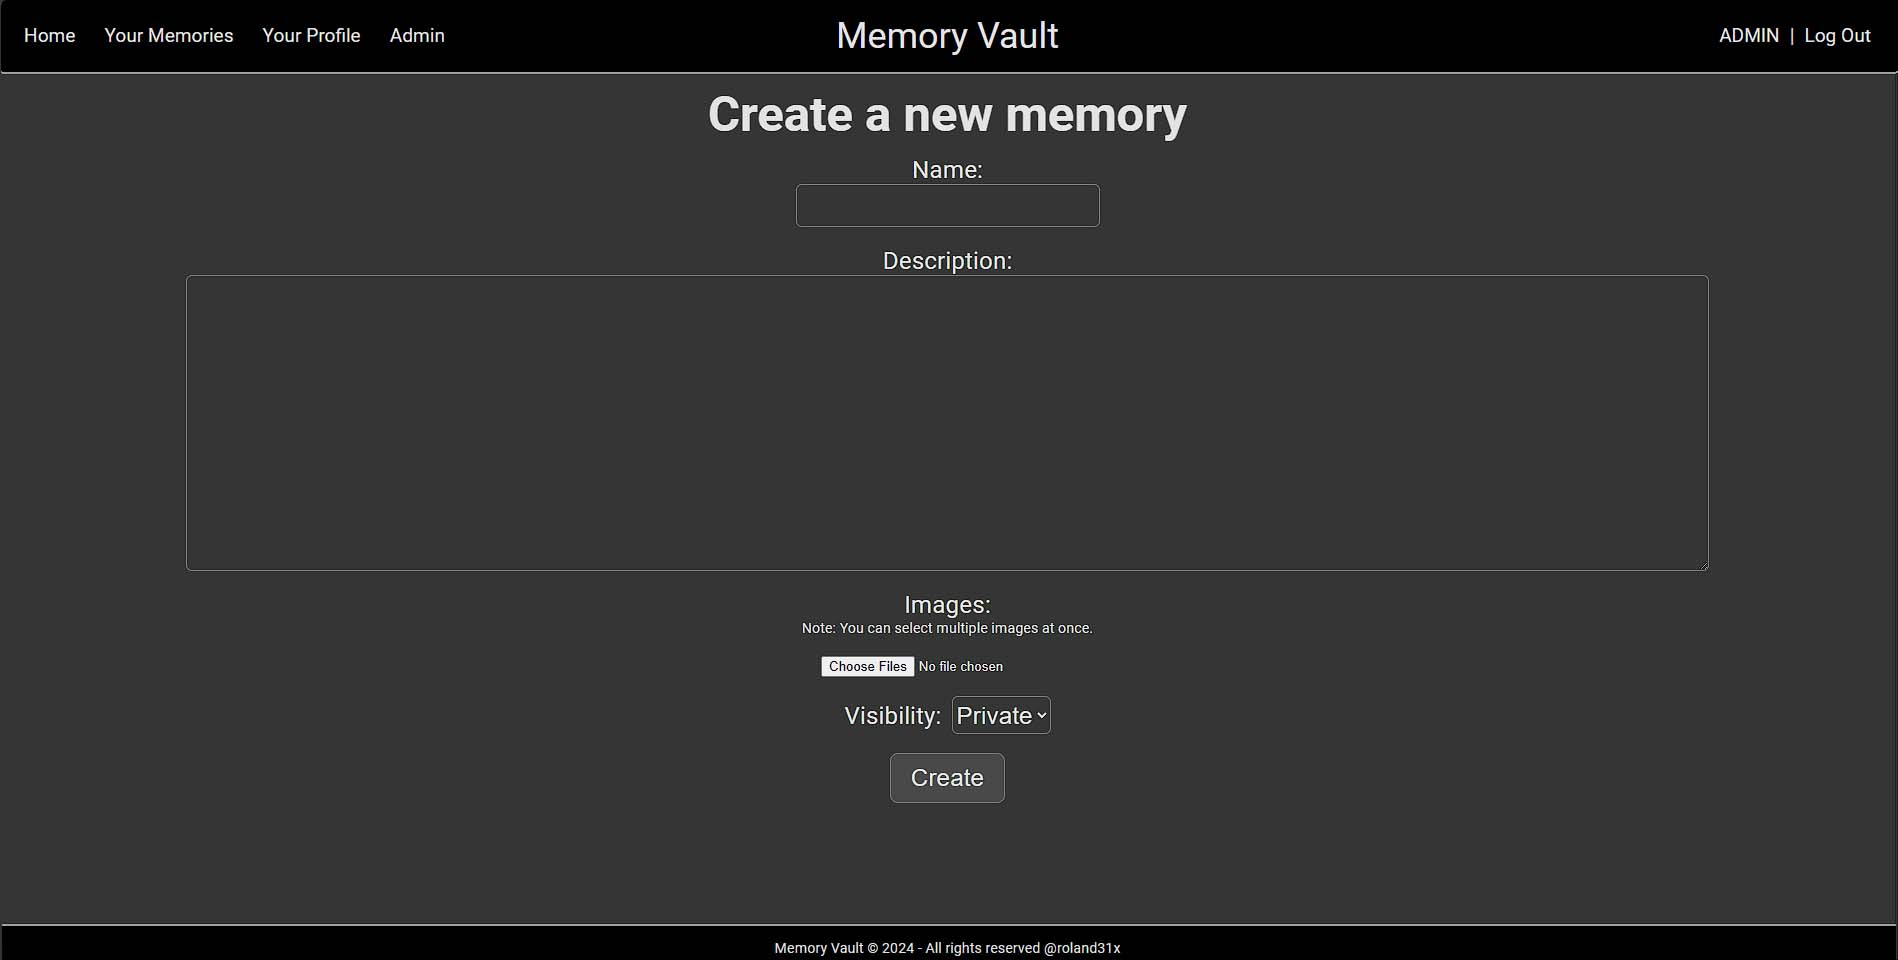Open the Admin navigation link
Viewport: 1898px width, 960px height.
point(417,36)
